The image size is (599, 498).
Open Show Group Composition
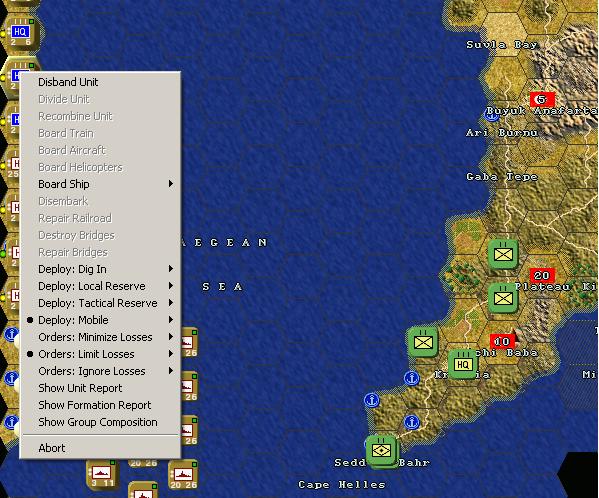99,422
